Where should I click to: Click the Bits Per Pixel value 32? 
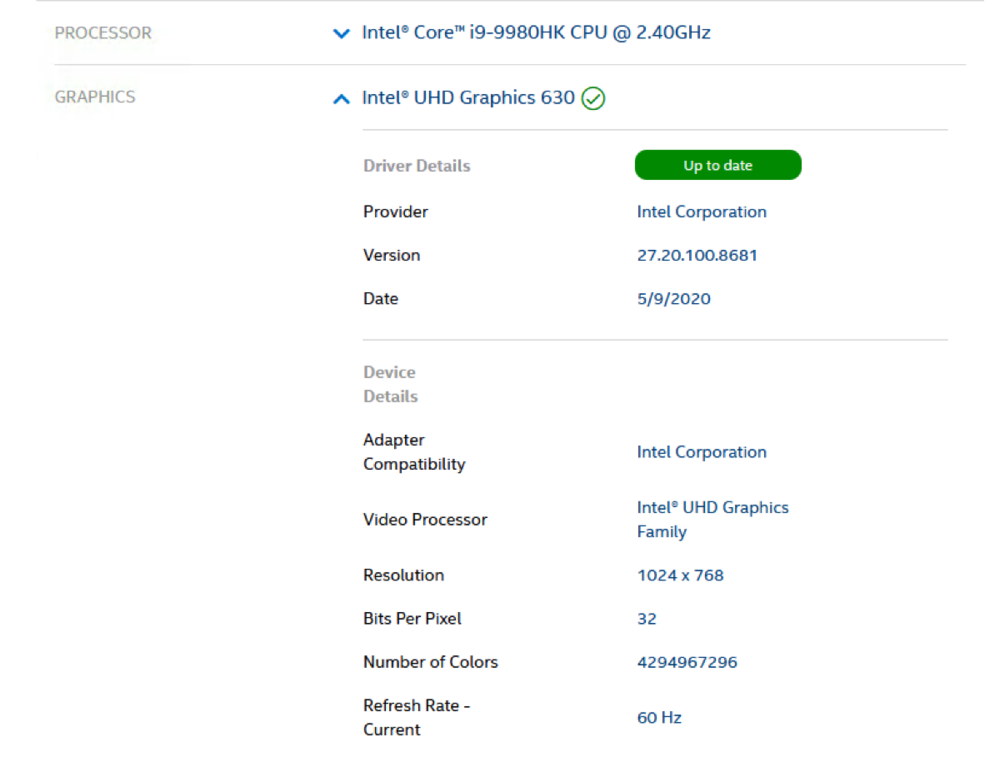click(647, 619)
